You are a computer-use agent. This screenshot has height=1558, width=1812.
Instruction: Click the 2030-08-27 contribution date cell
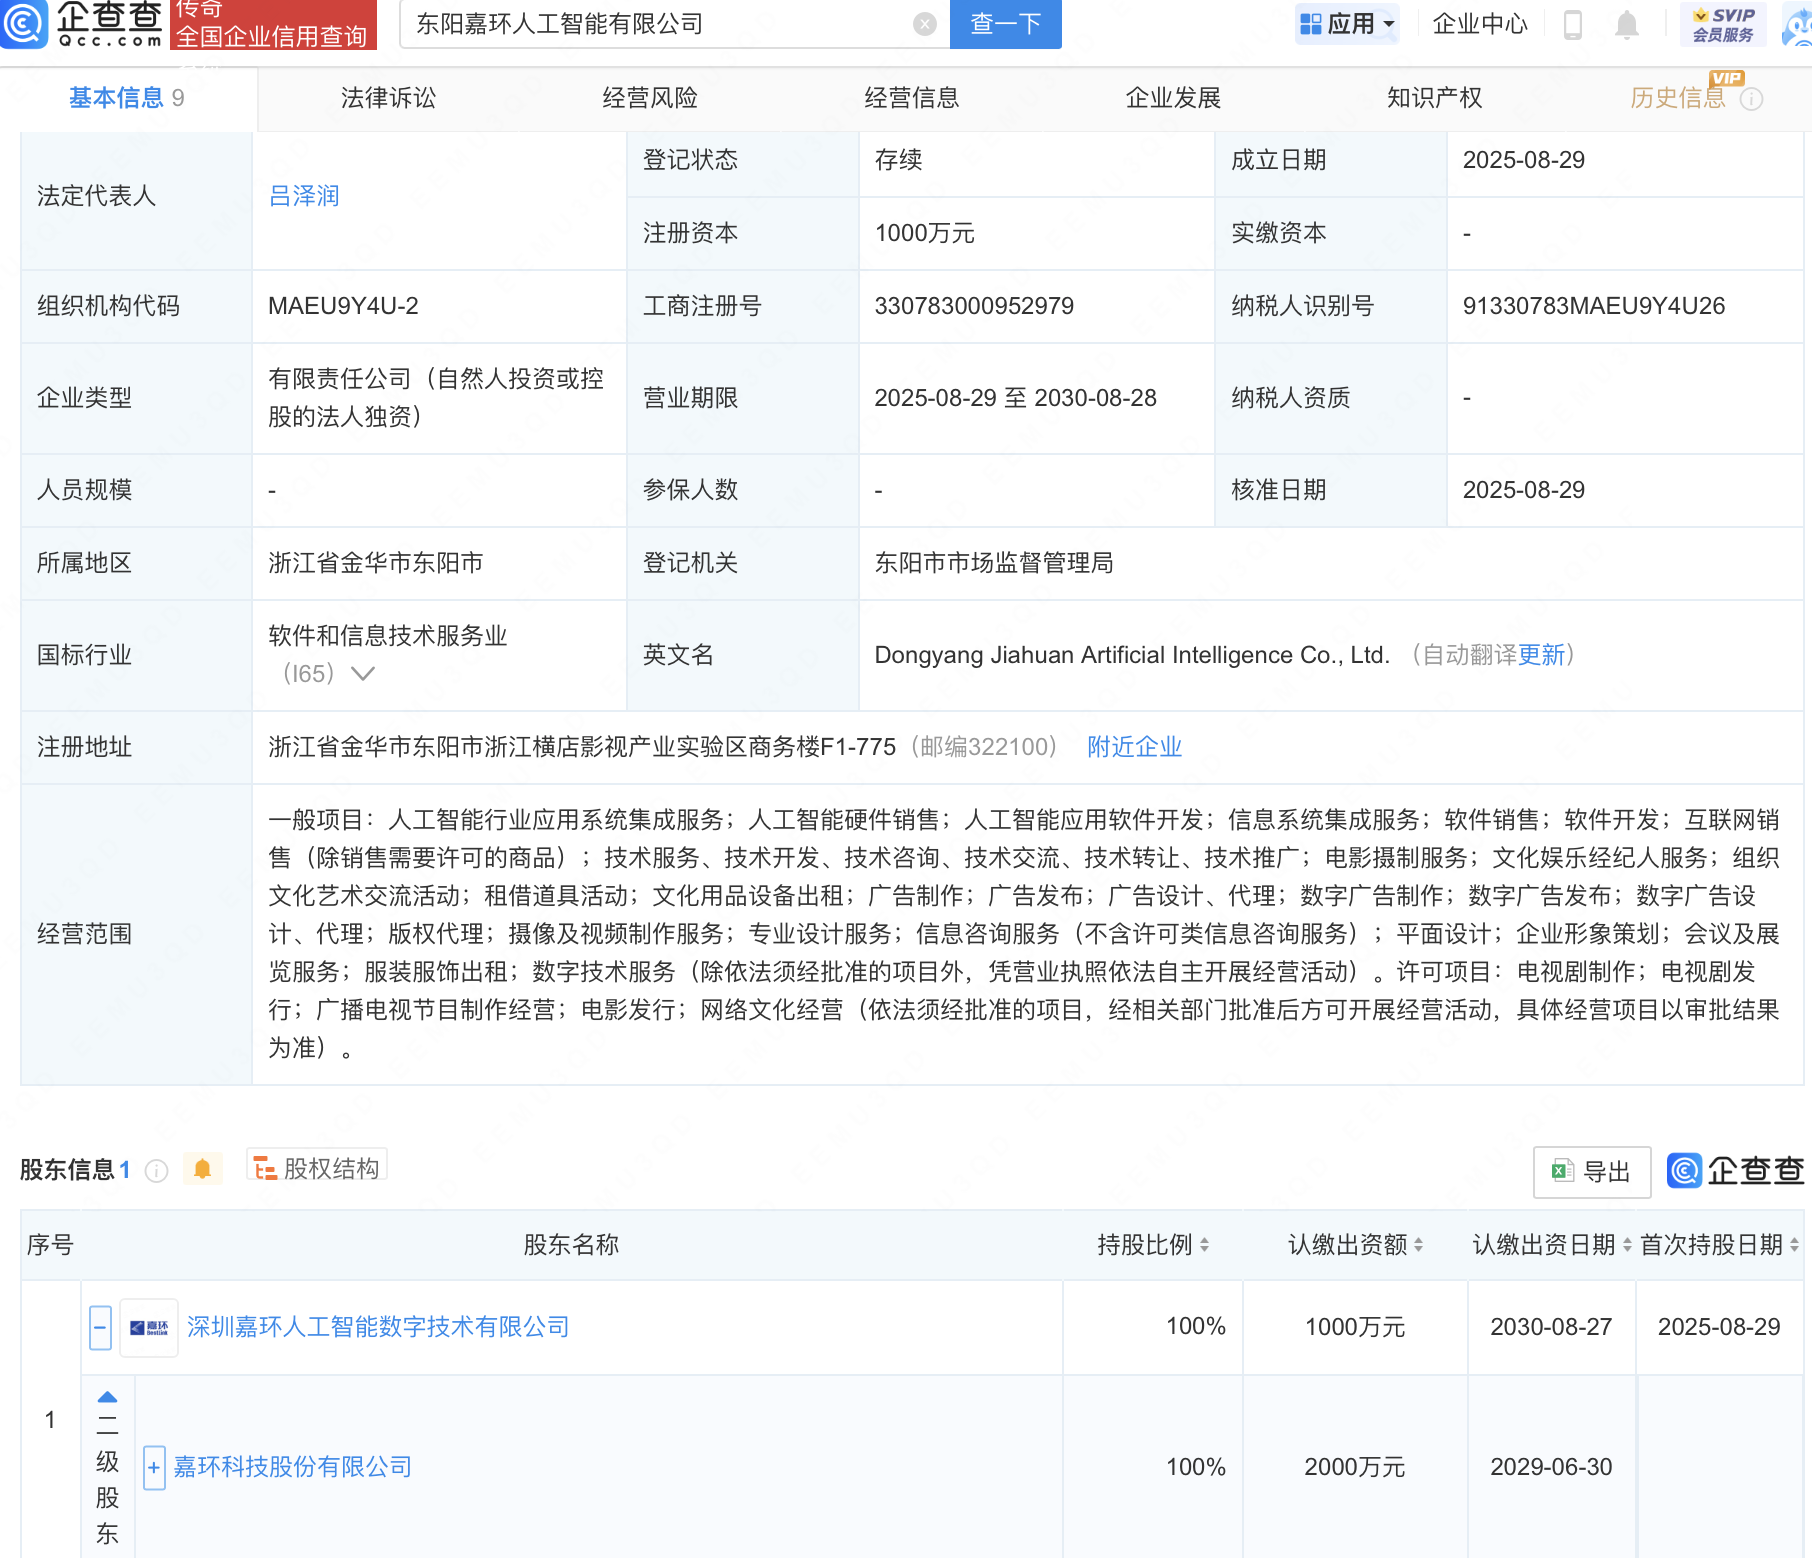[1551, 1327]
